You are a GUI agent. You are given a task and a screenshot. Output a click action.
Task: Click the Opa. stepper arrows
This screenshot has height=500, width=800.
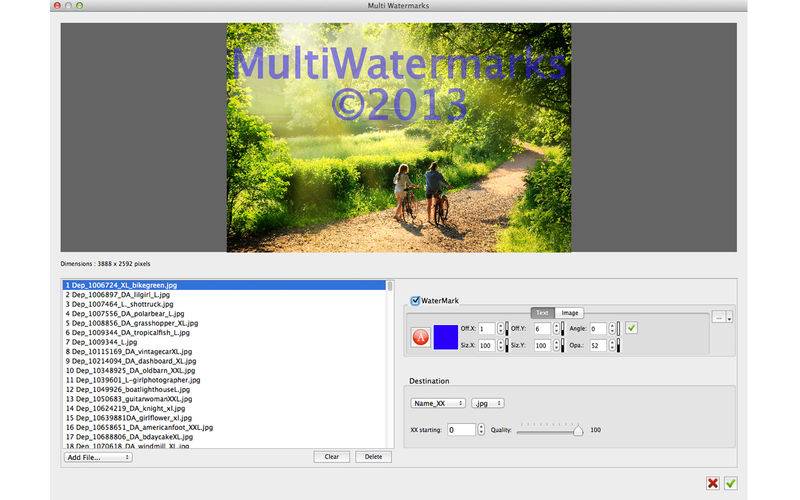coord(612,345)
